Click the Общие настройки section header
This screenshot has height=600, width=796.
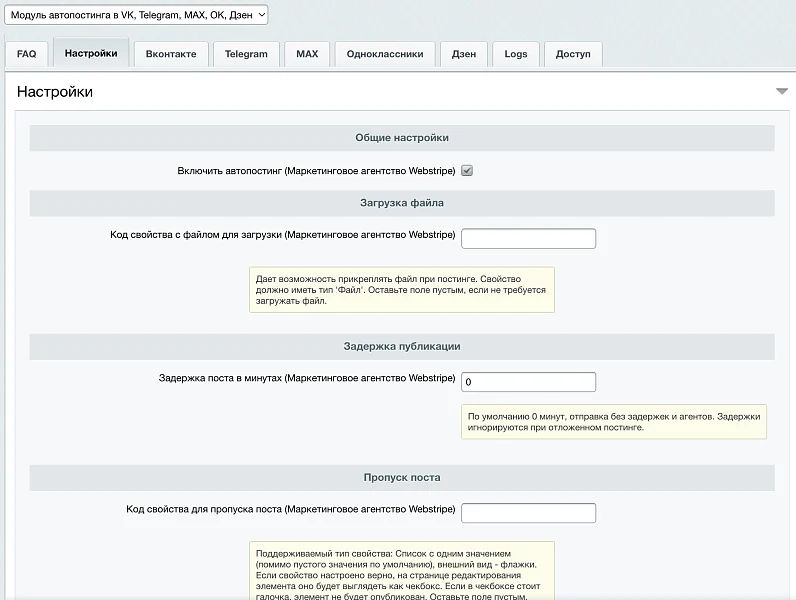coord(402,138)
